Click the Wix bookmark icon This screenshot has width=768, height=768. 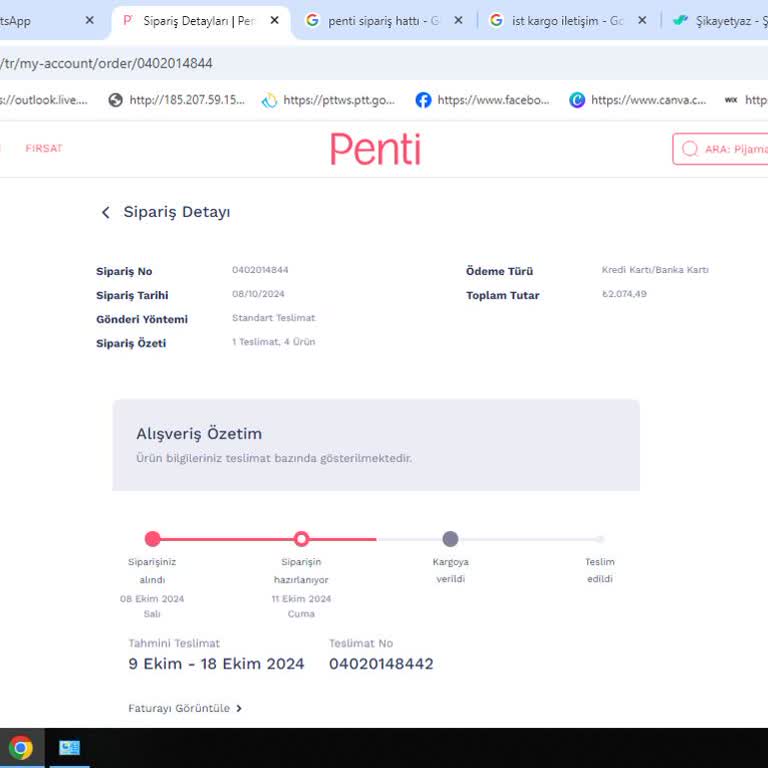[x=731, y=100]
